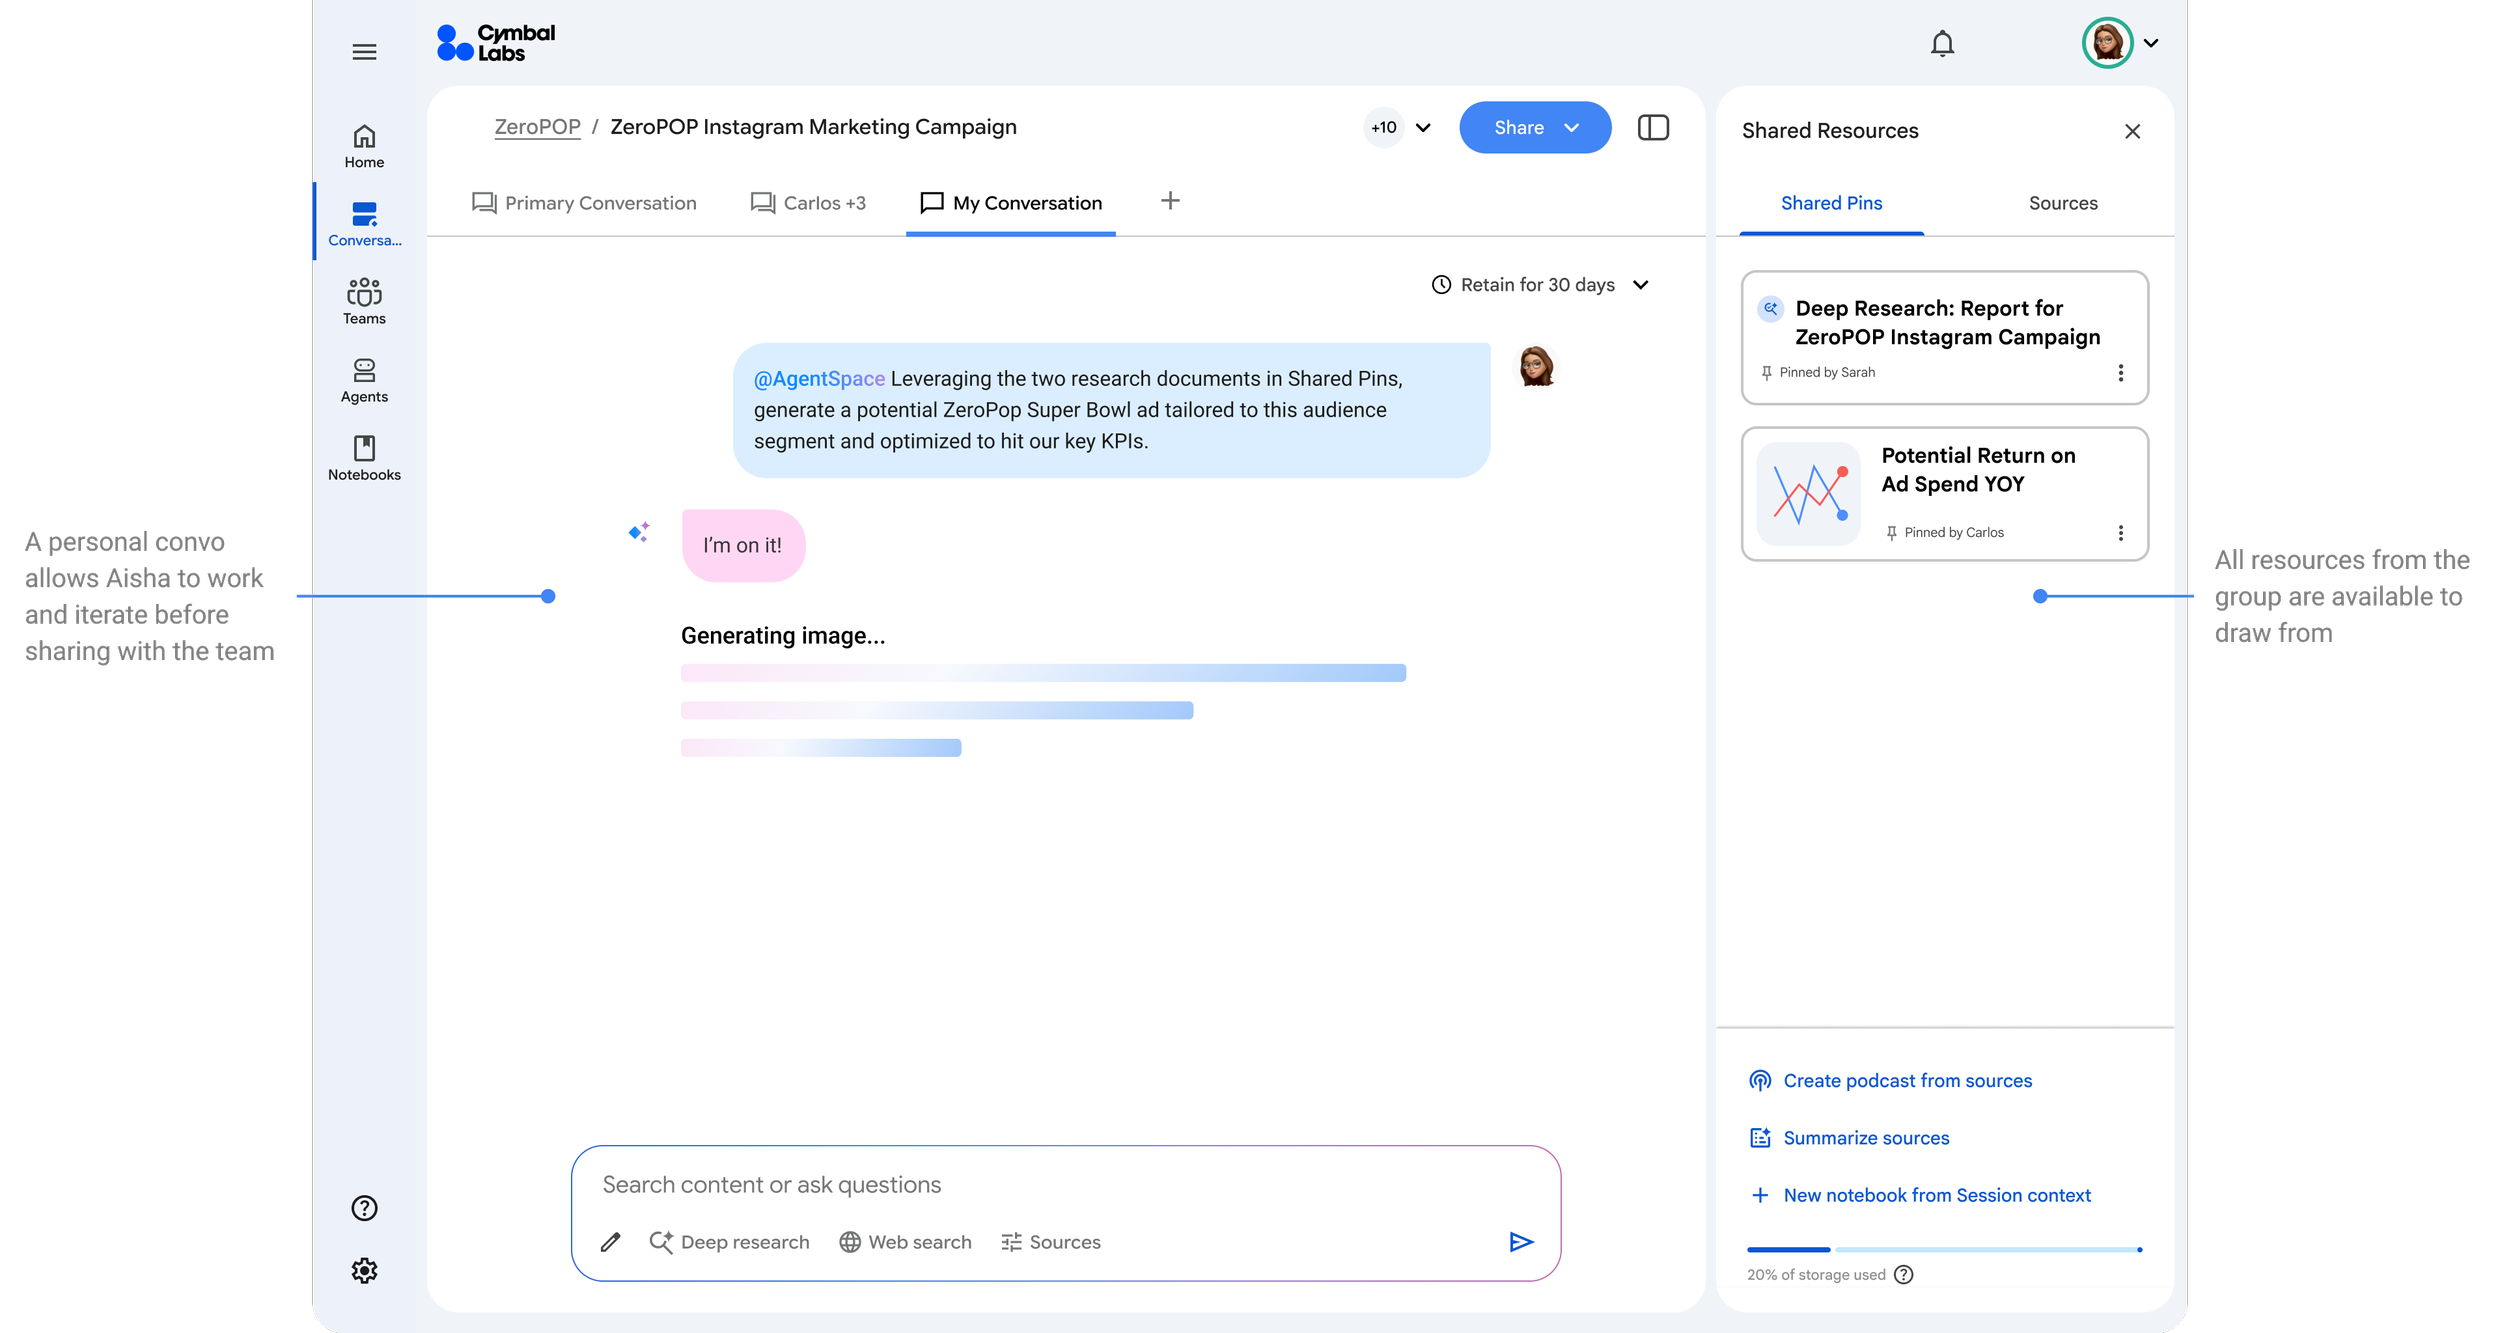Click the storage usage progress bar
Image resolution: width=2500 pixels, height=1333 pixels.
click(1944, 1250)
